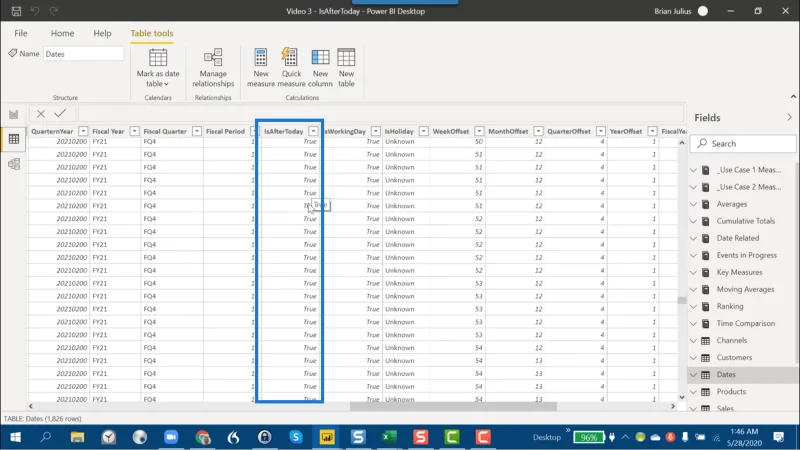The width and height of the screenshot is (800, 450).
Task: Collapse the ribbon arrow
Action: click(x=793, y=96)
